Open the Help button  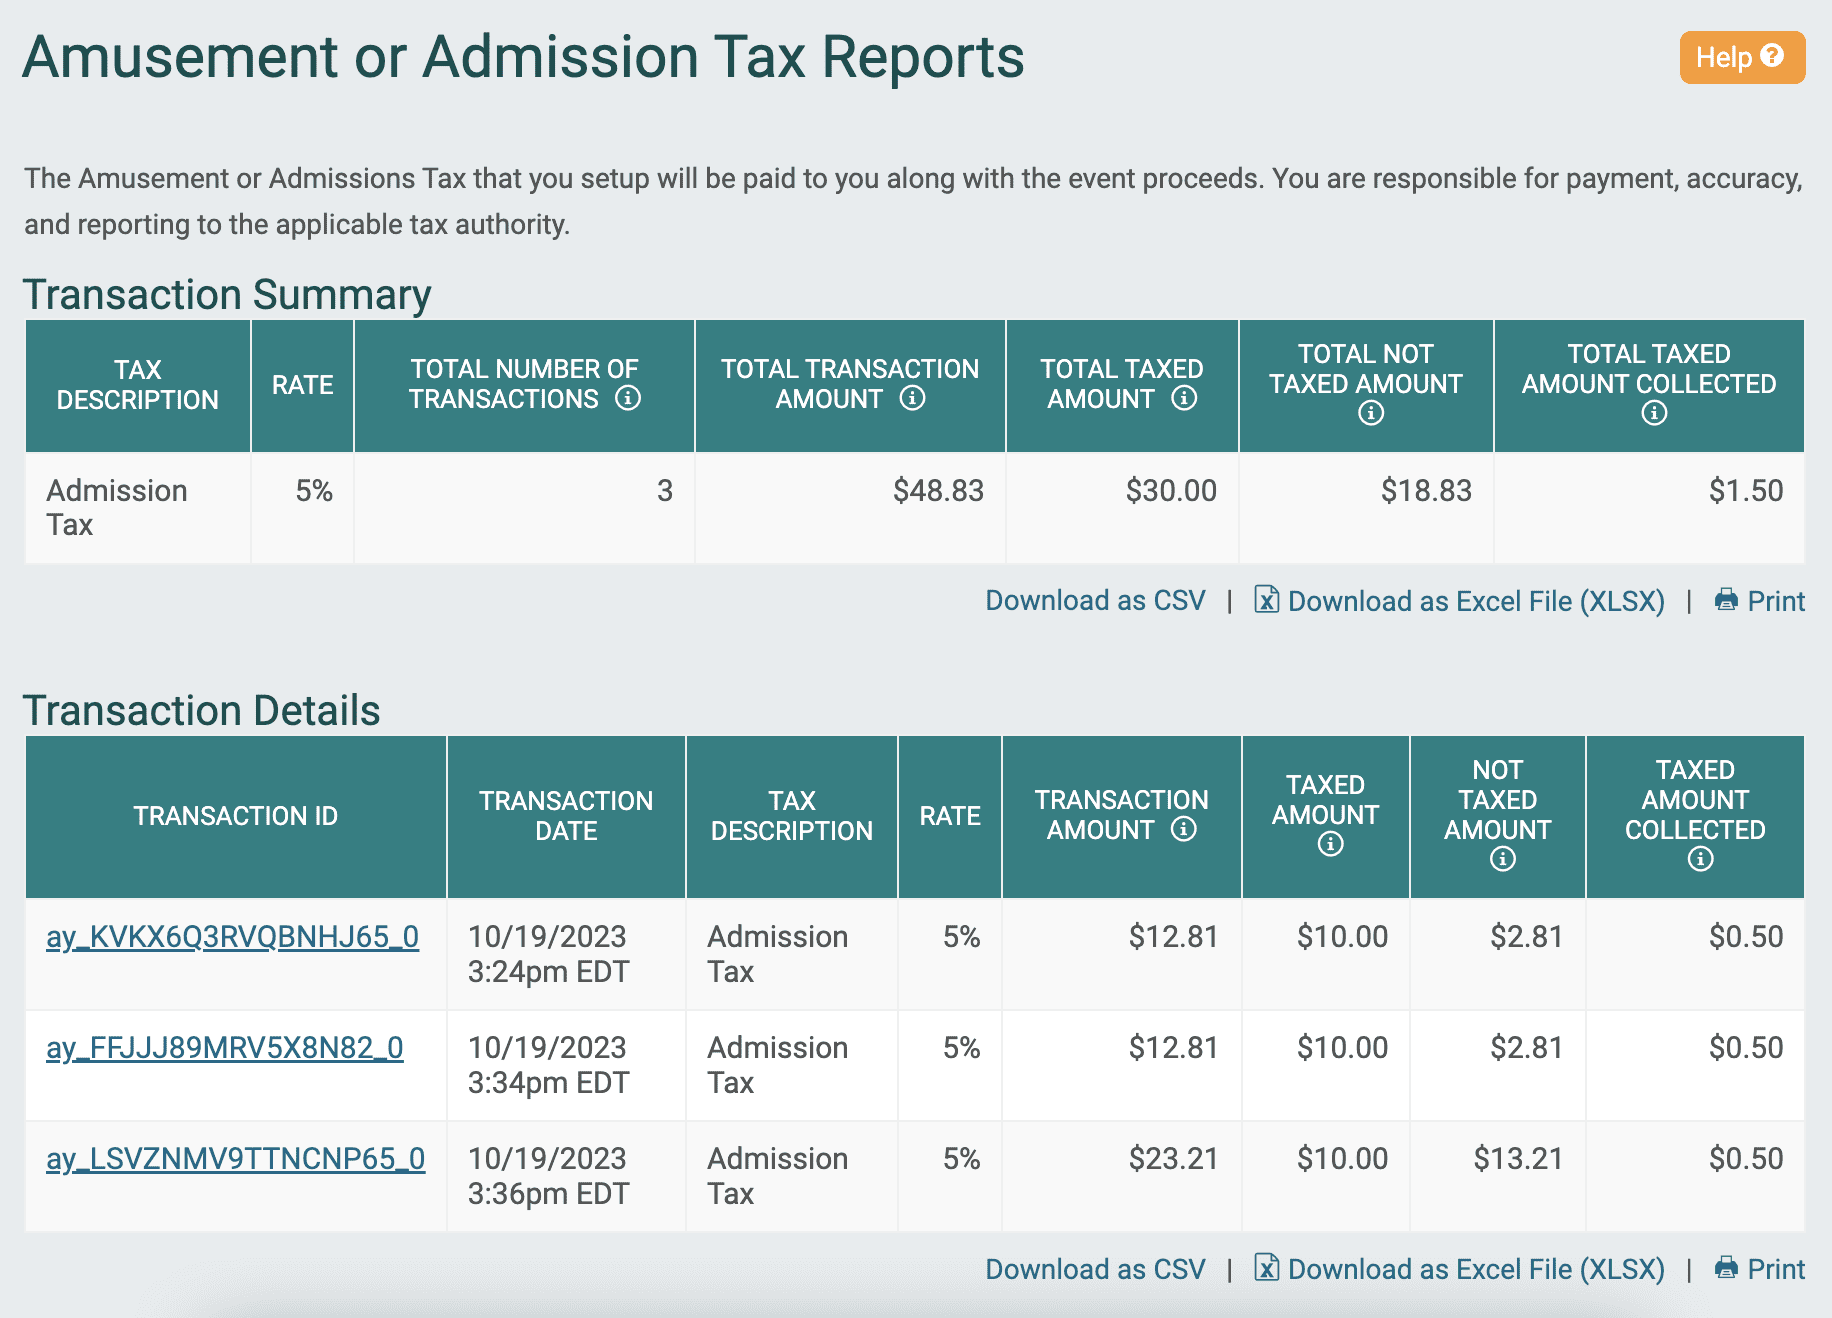click(x=1740, y=57)
